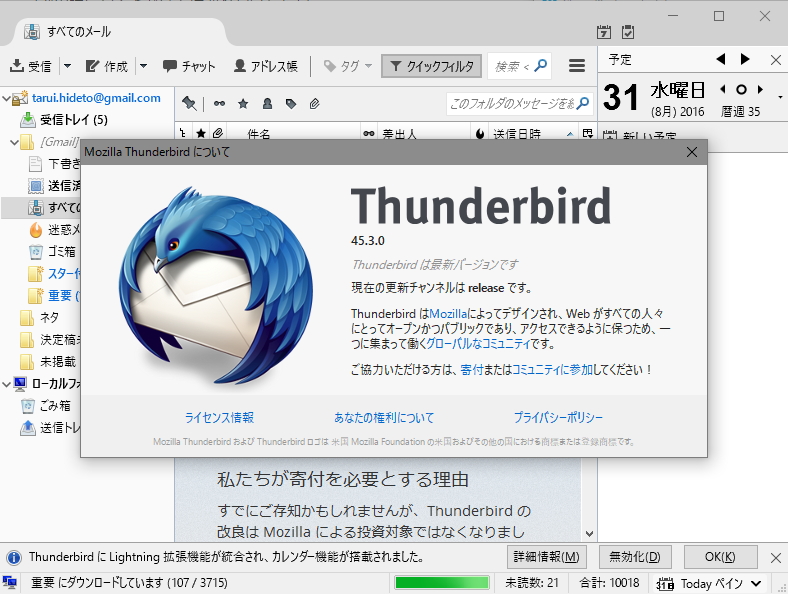Dismiss the Lightning notification bar

[775, 557]
